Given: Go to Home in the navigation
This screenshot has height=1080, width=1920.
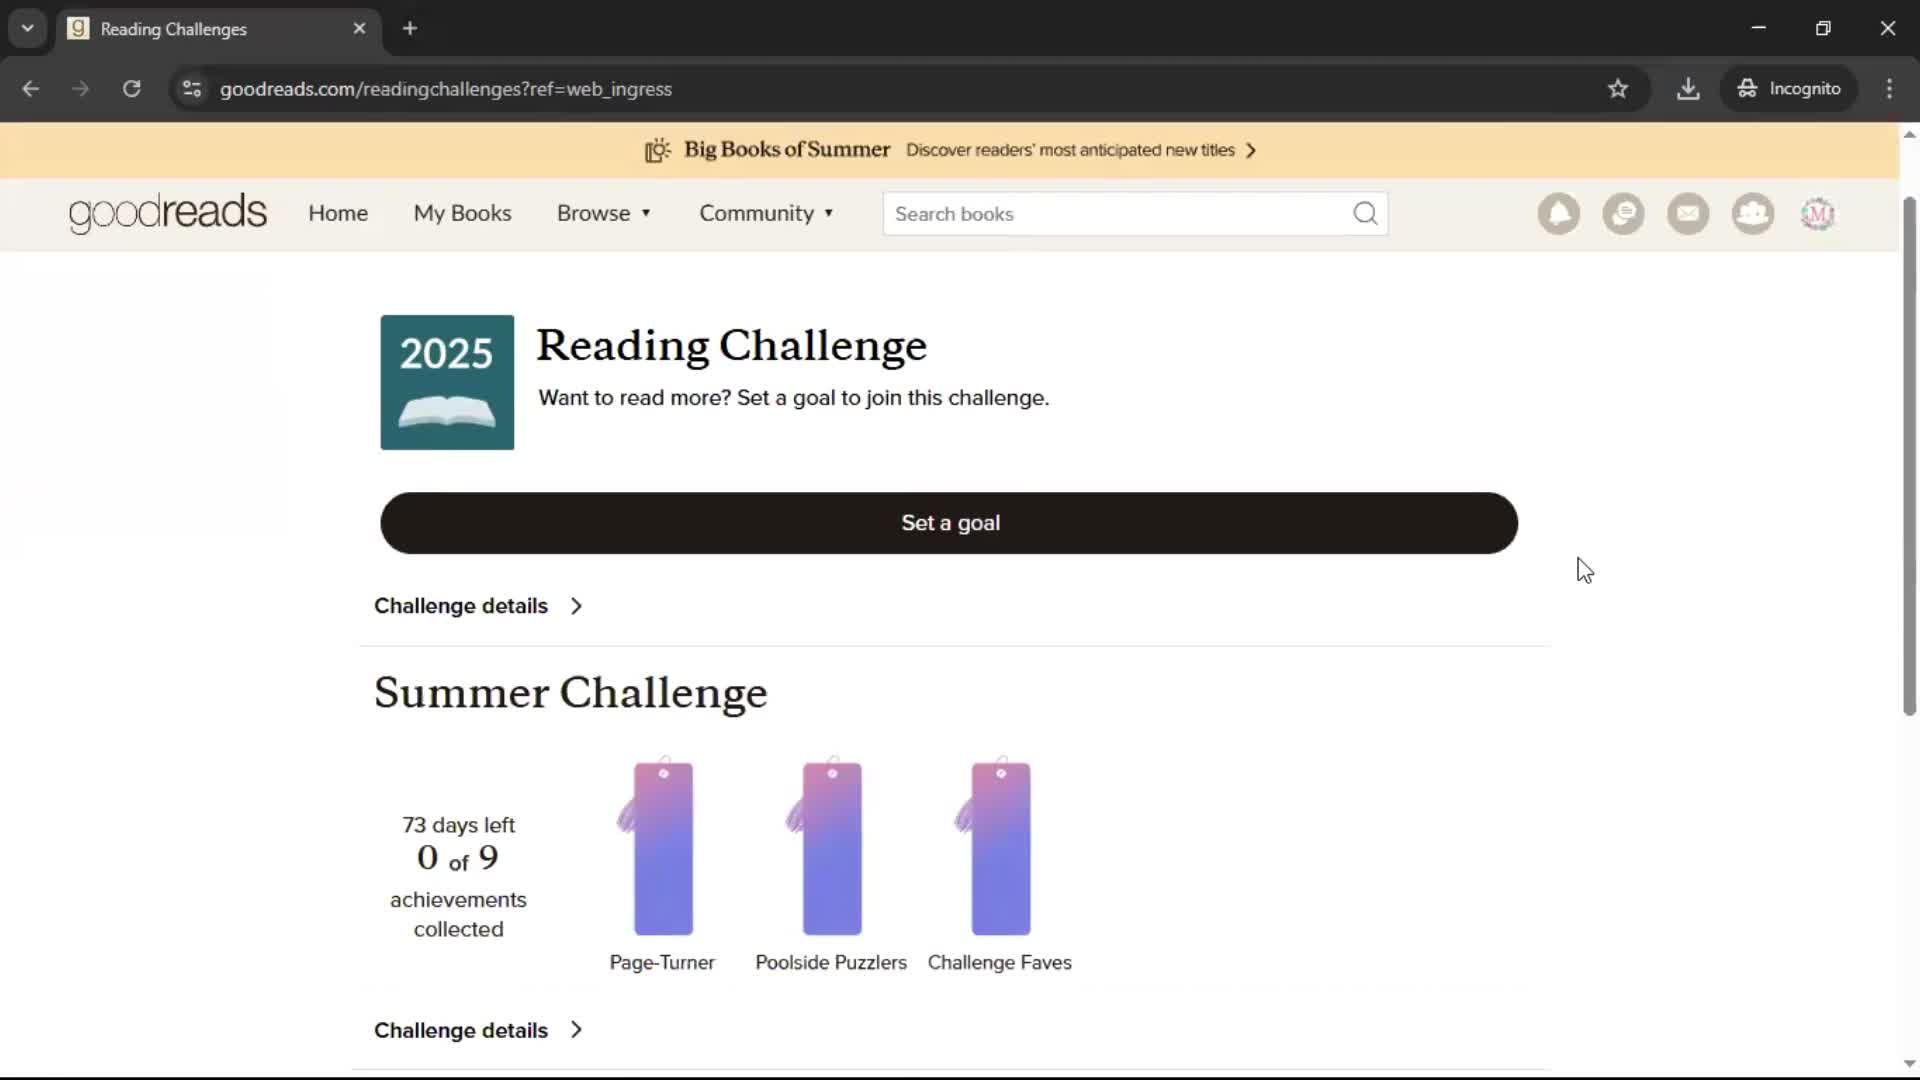Looking at the screenshot, I should pyautogui.click(x=338, y=213).
